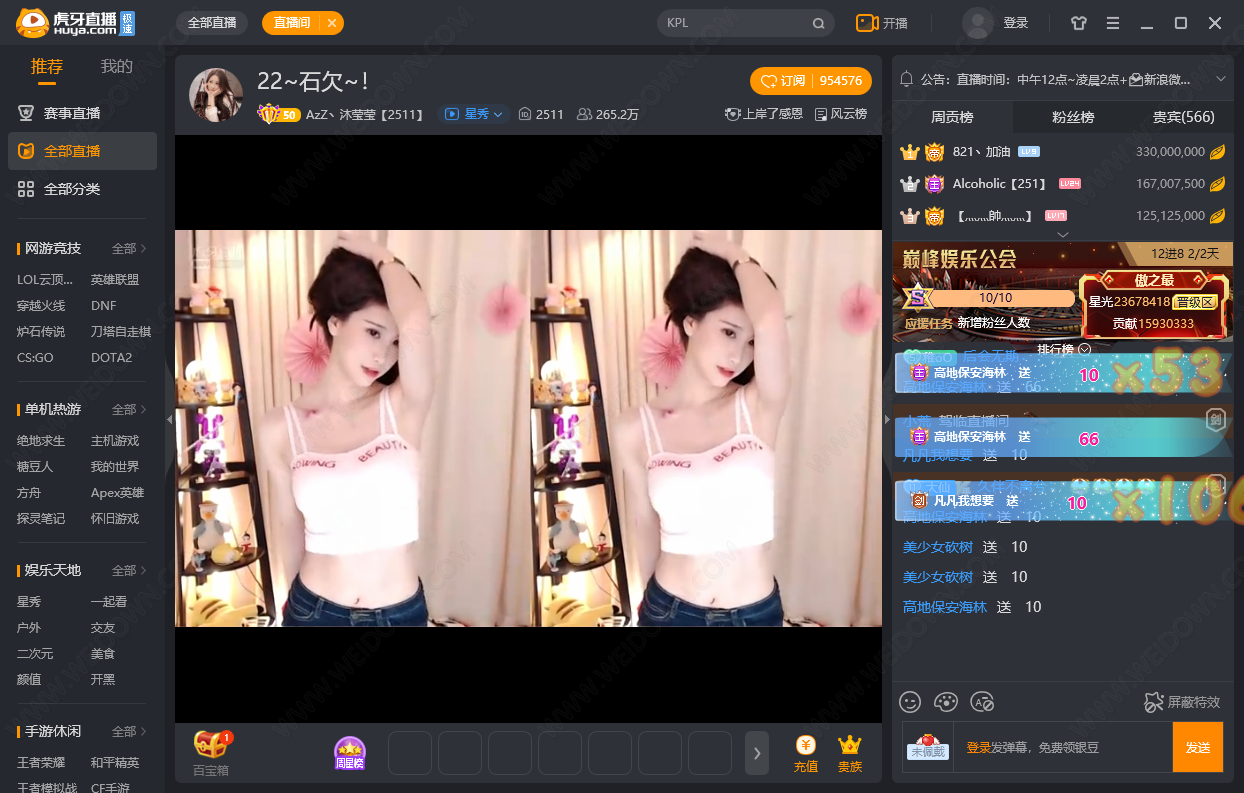The height and width of the screenshot is (793, 1244).
Task: Open the hamburger main menu
Action: pos(1113,23)
